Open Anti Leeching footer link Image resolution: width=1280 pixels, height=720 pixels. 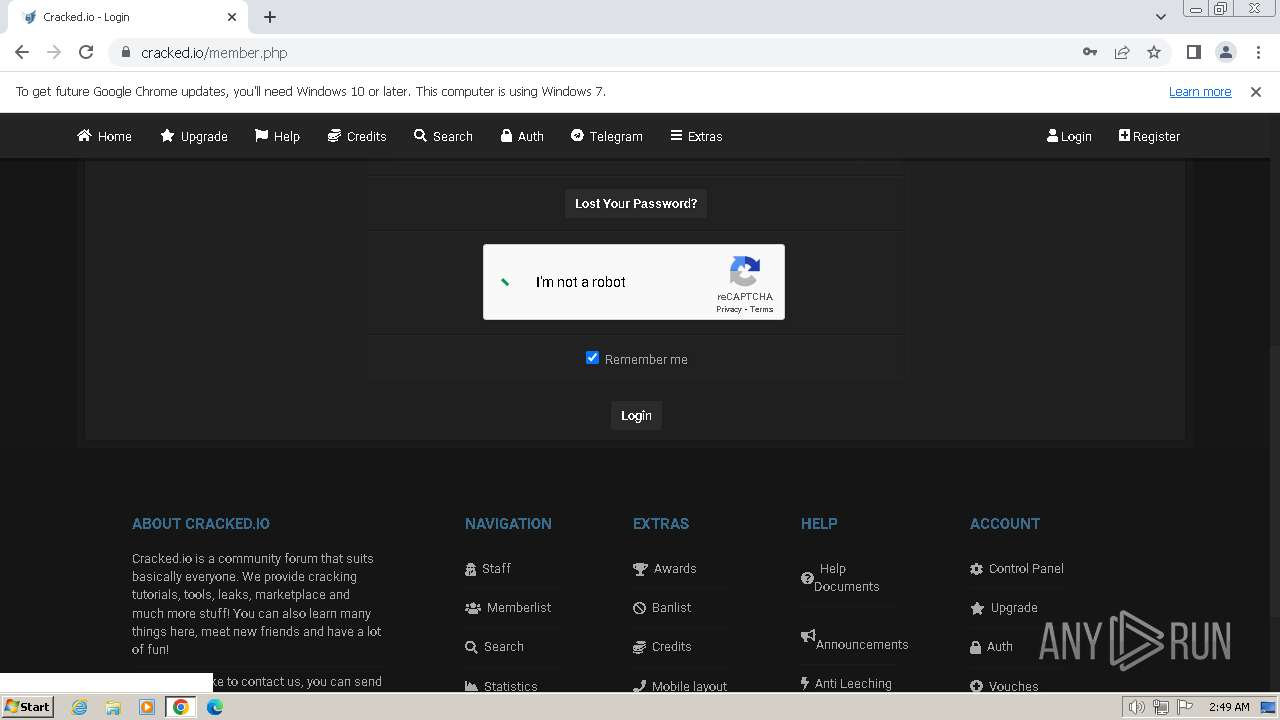(846, 683)
